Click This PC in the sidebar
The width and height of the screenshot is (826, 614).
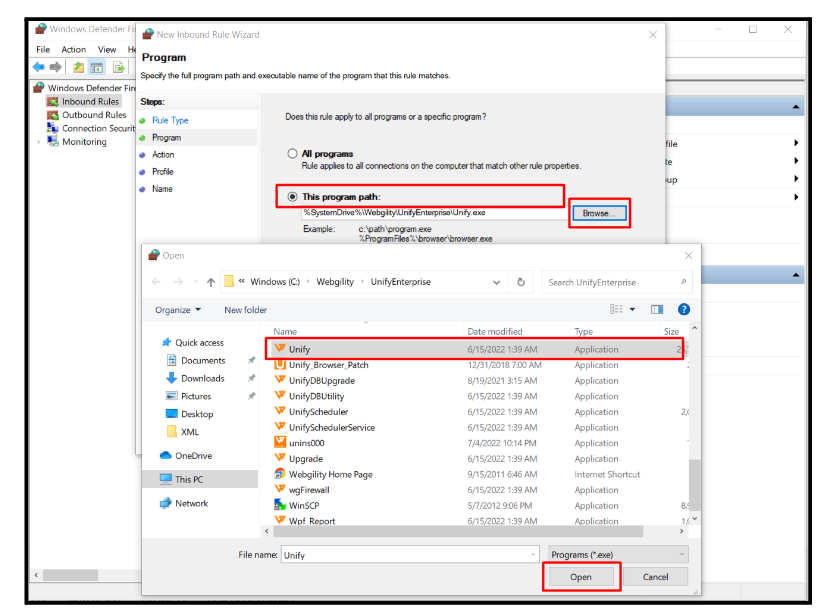188,479
